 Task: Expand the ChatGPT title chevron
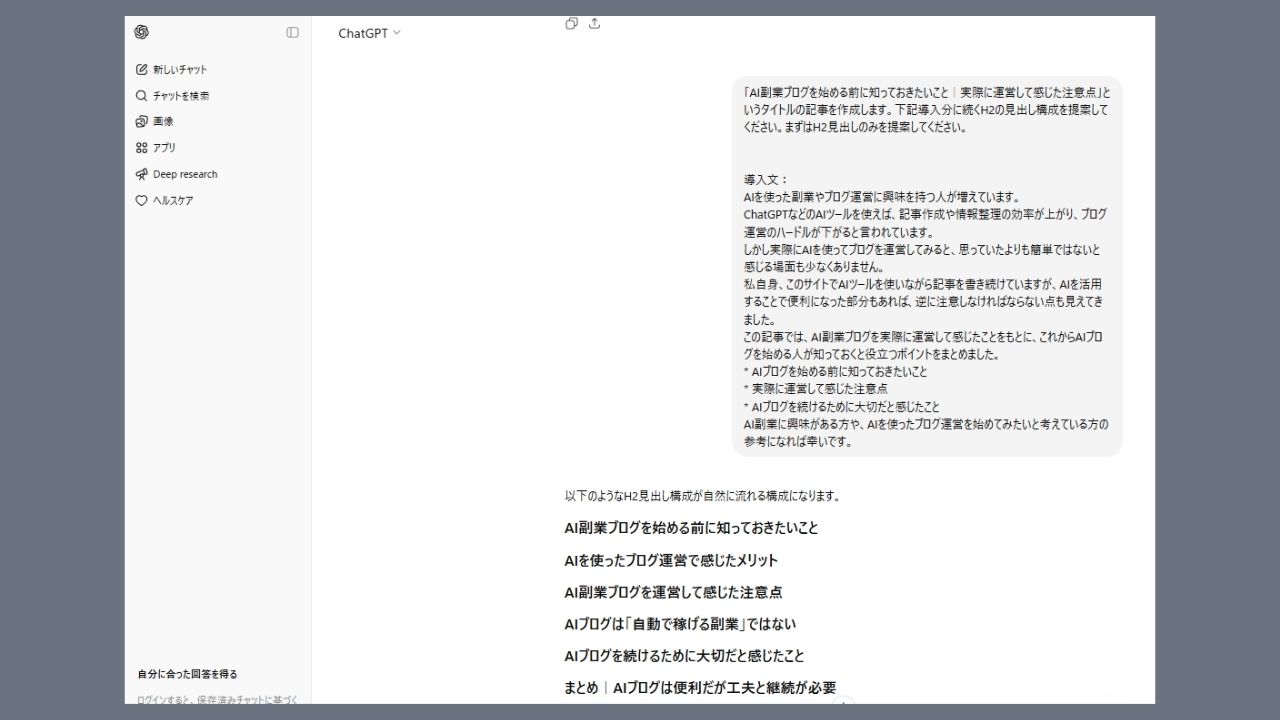pyautogui.click(x=396, y=33)
